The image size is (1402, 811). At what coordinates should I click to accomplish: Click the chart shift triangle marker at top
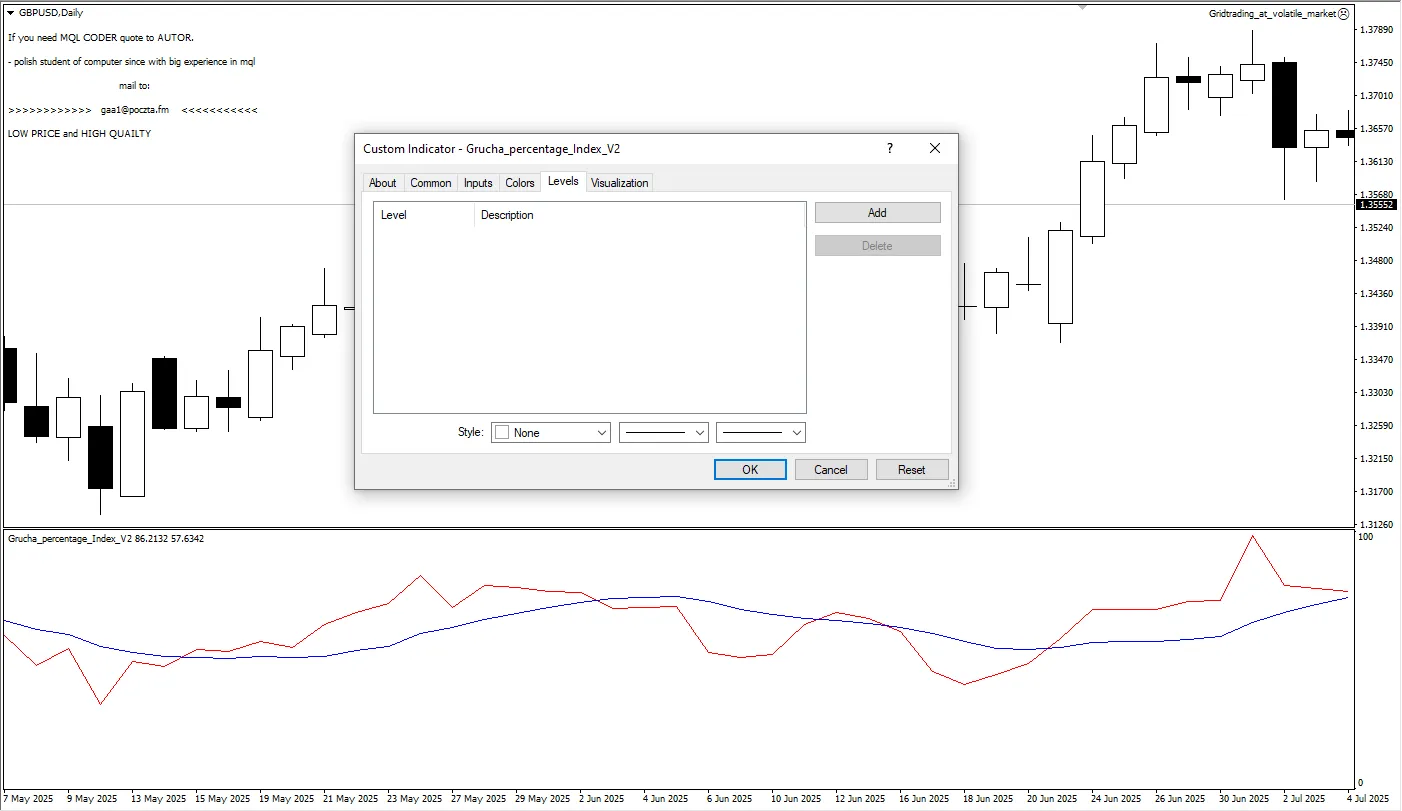(1082, 7)
